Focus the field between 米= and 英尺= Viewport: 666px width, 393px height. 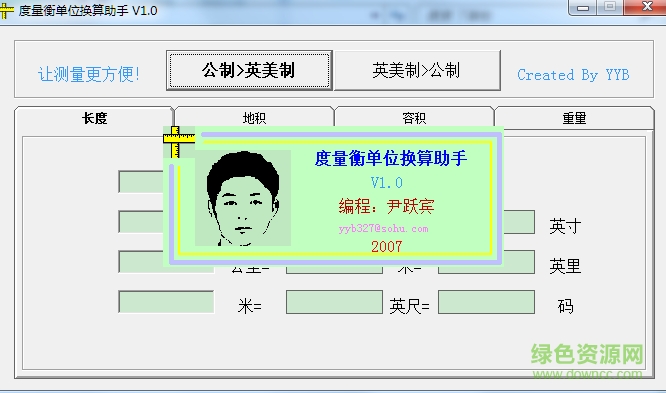334,302
